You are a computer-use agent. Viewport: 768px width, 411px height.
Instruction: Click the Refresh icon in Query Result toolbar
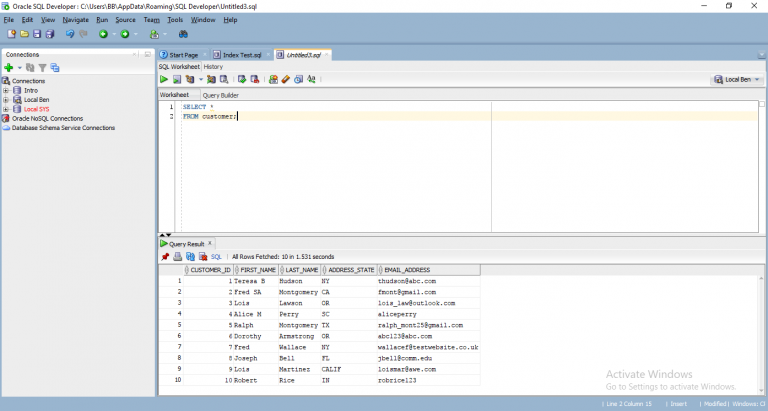coord(190,257)
